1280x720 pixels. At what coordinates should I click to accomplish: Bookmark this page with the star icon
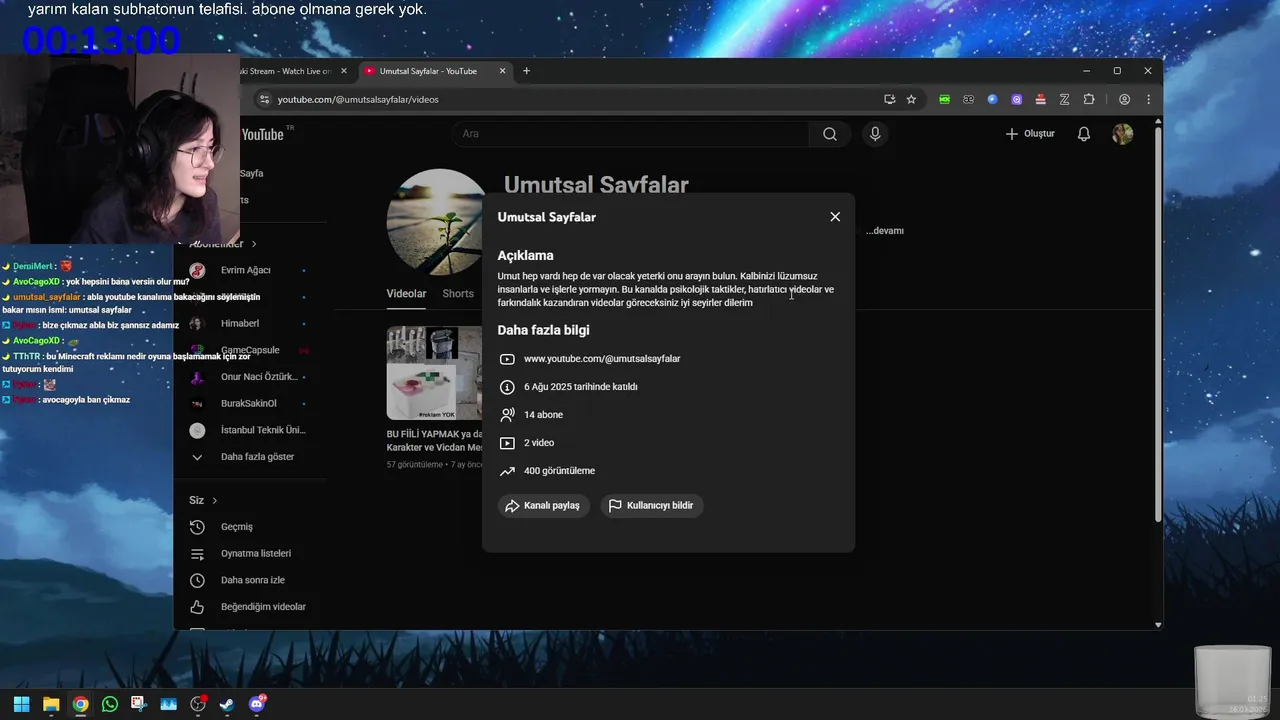(911, 100)
